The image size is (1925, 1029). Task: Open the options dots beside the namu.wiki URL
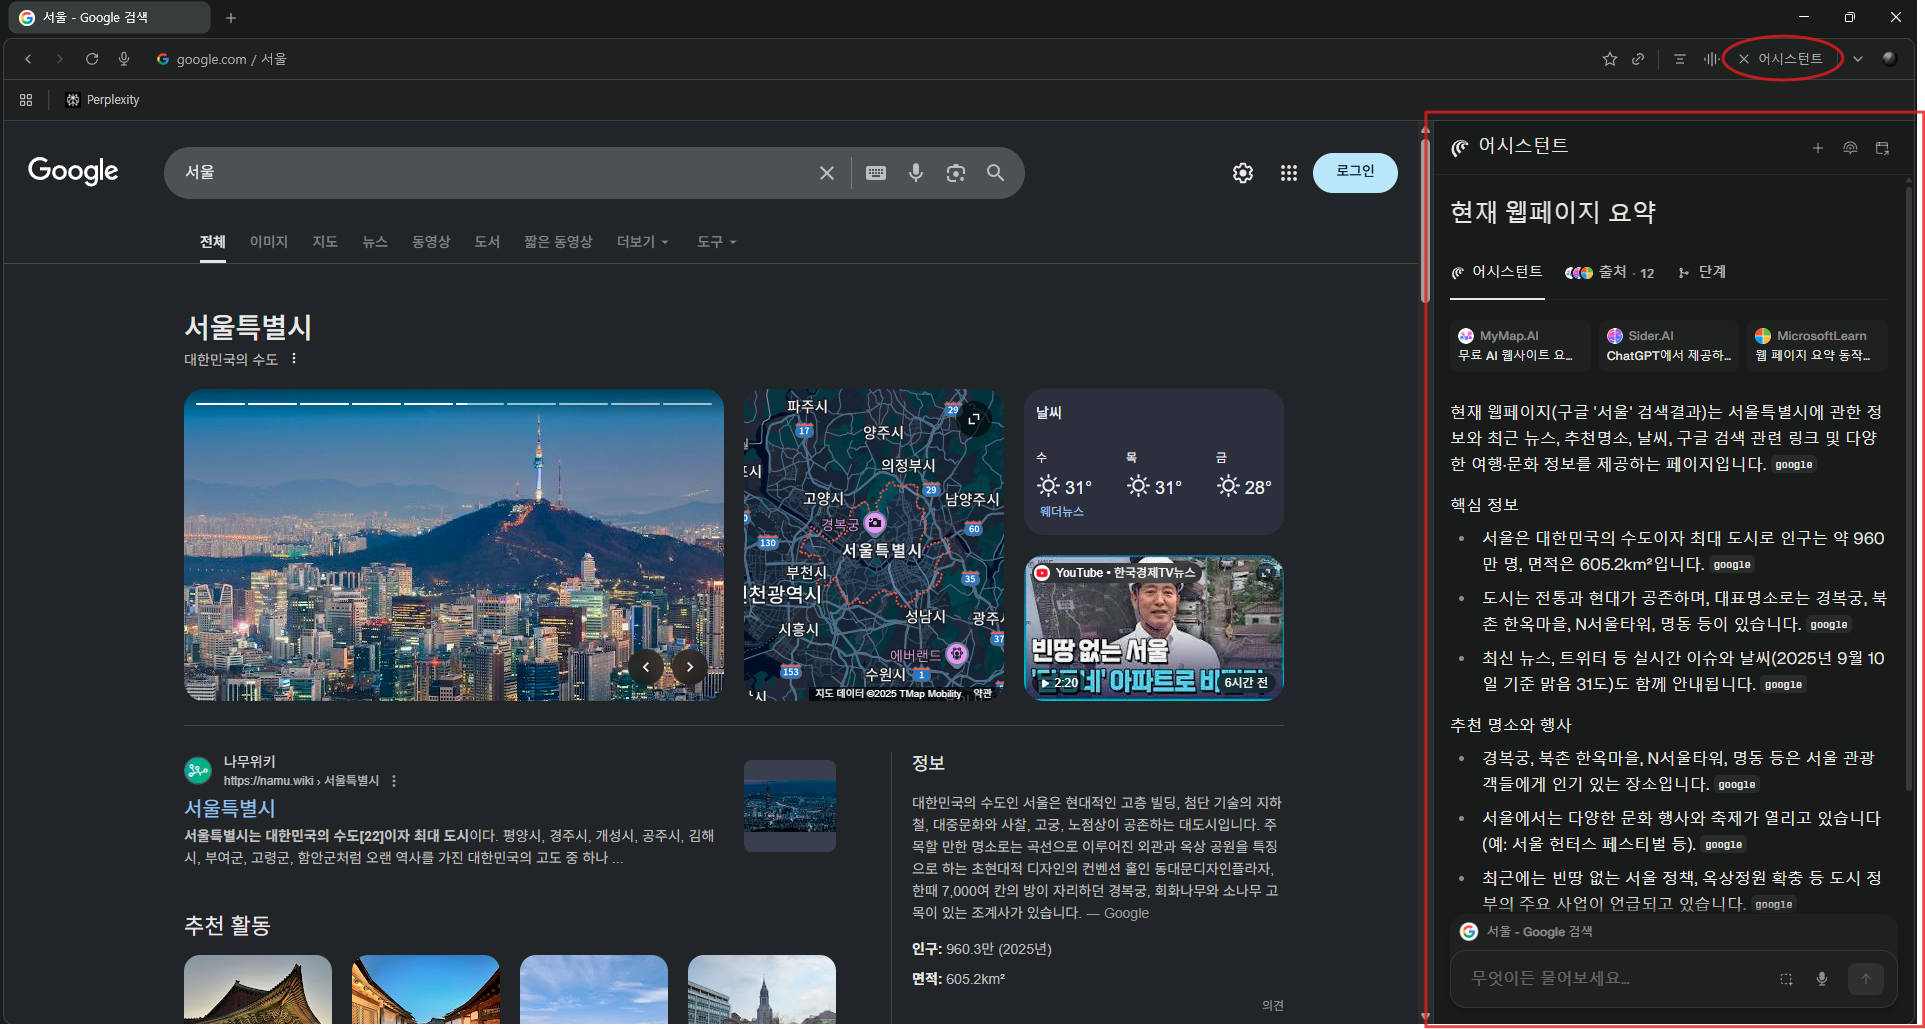[x=394, y=781]
